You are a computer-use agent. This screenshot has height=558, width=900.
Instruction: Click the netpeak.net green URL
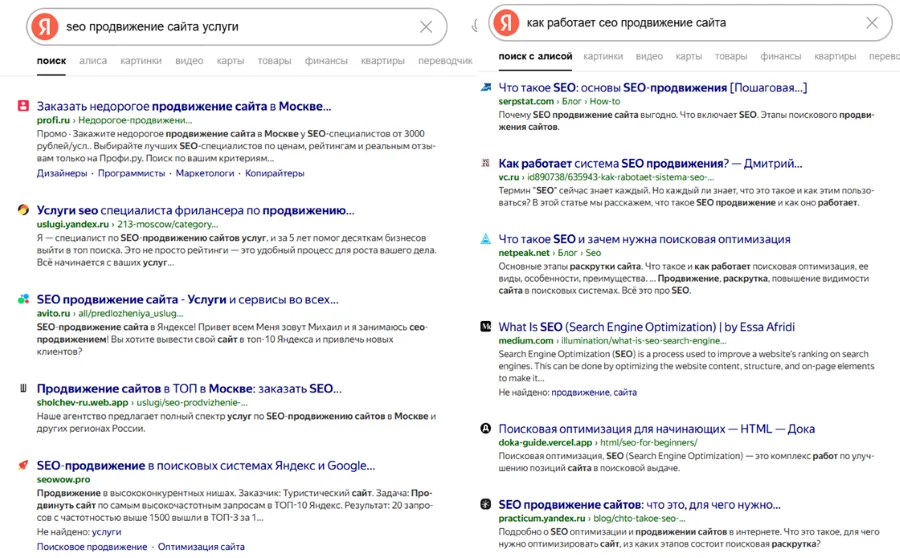pyautogui.click(x=524, y=253)
